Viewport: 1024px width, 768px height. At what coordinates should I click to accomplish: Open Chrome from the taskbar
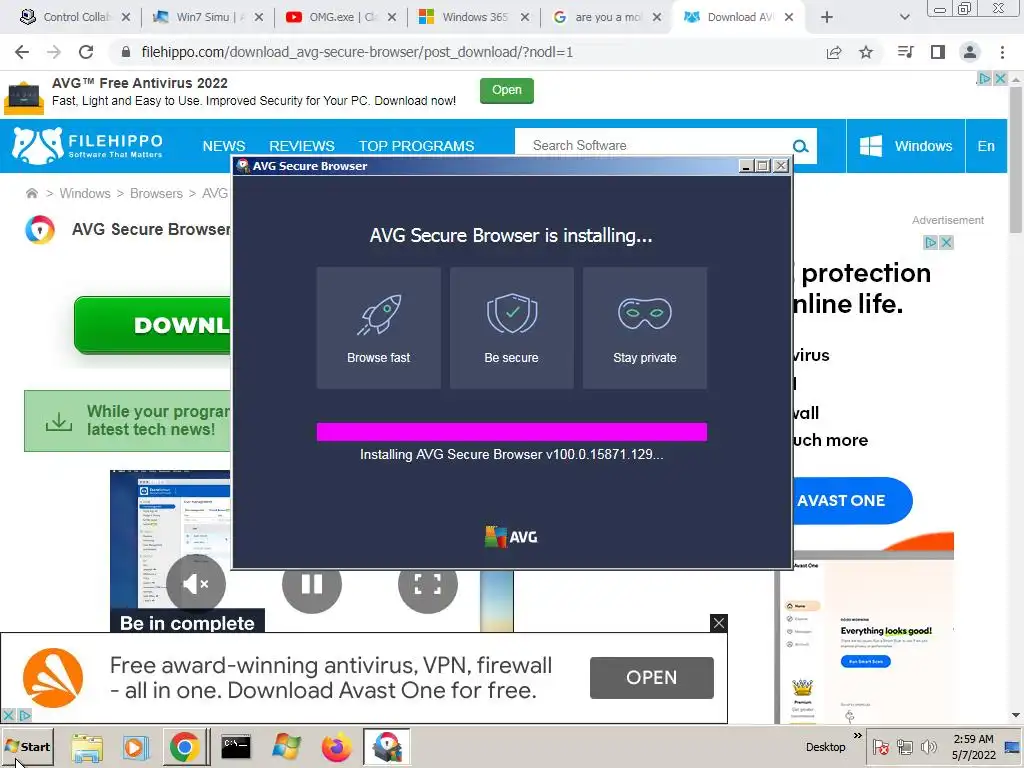(185, 747)
